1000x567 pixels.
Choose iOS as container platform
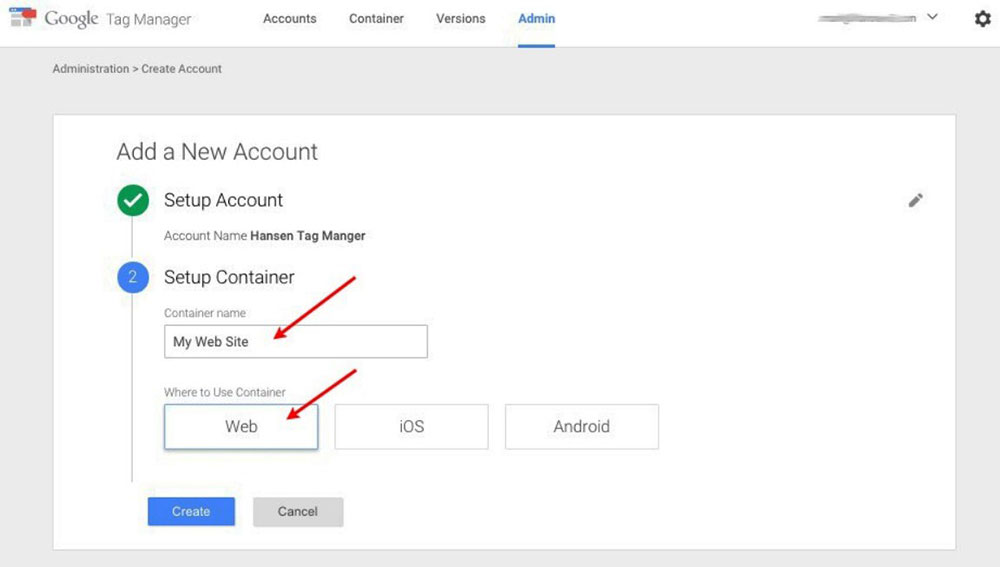pos(411,427)
